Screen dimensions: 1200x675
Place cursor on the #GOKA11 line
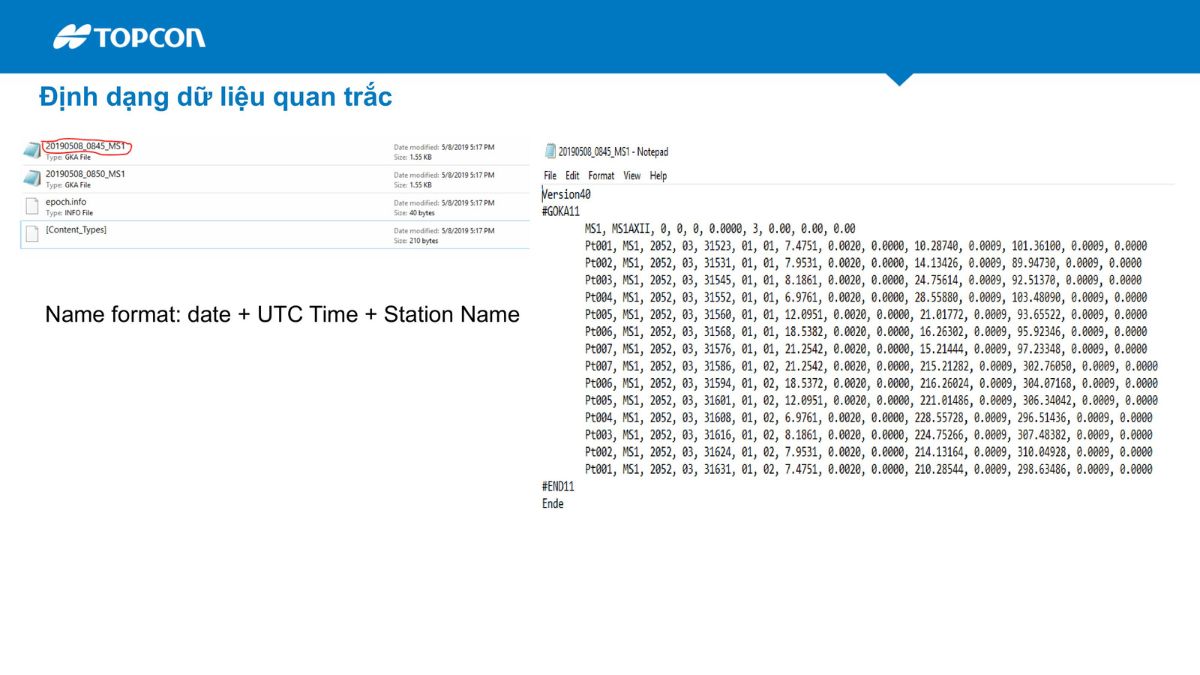(560, 211)
